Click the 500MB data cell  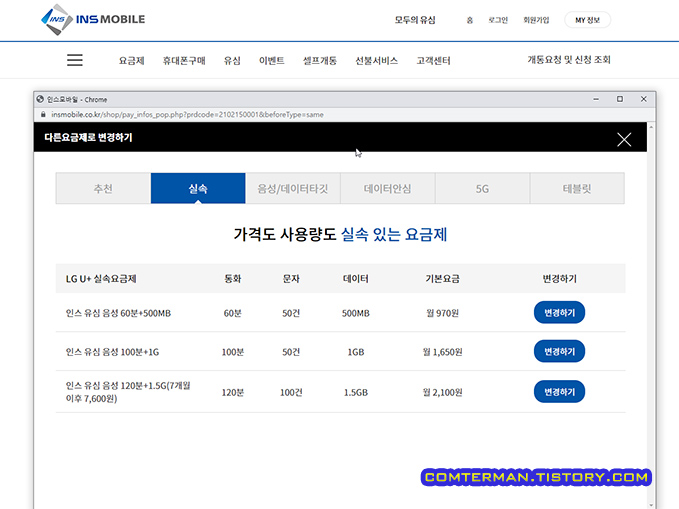coord(356,313)
